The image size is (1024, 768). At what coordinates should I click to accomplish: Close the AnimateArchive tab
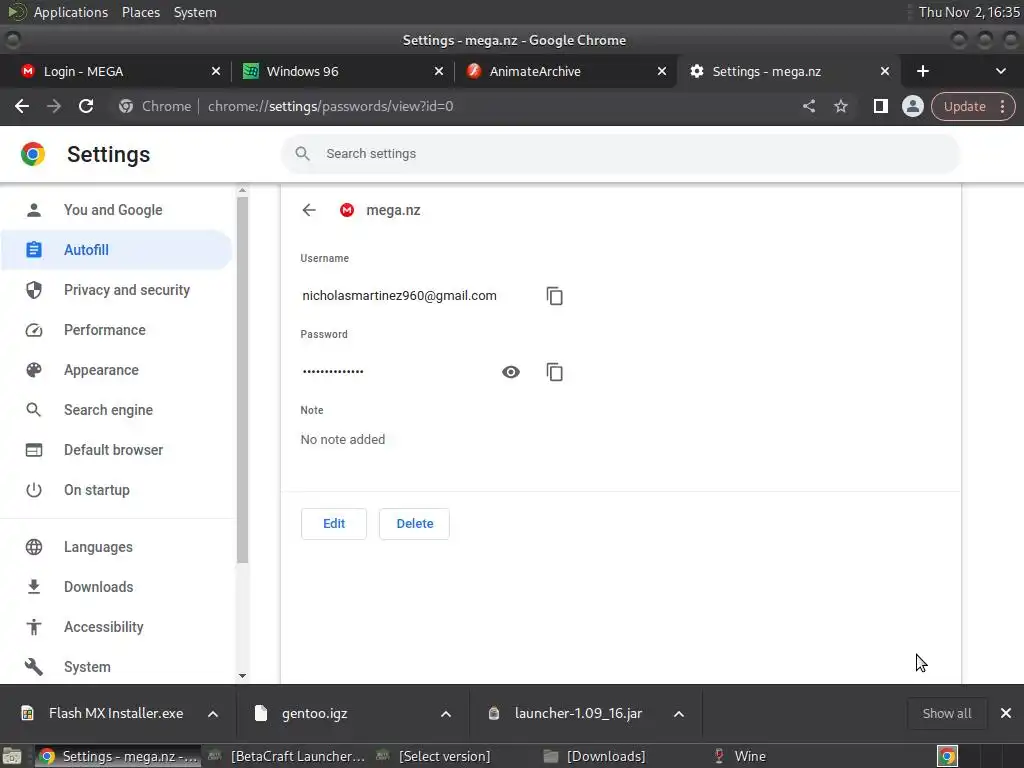click(x=662, y=71)
